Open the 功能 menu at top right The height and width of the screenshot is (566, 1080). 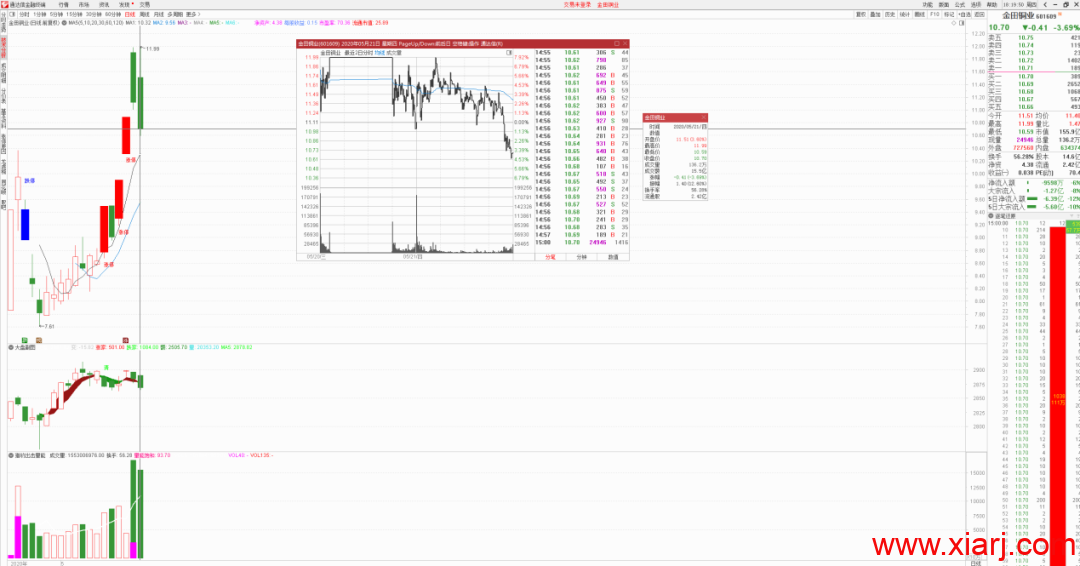[927, 5]
